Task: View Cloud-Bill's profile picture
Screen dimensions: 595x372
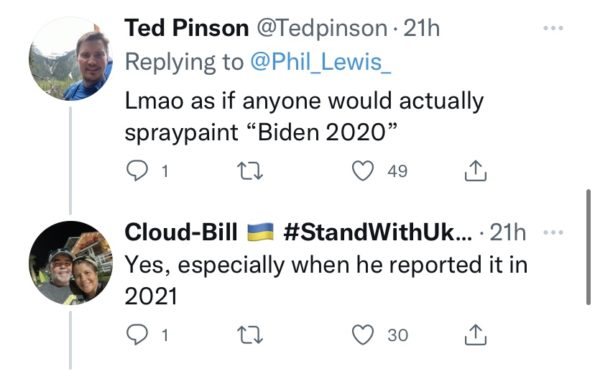Action: click(x=71, y=263)
